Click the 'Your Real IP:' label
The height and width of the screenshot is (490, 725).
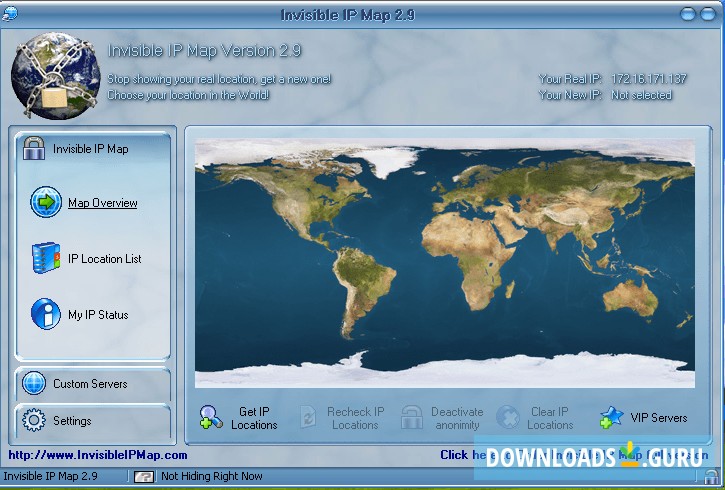570,79
